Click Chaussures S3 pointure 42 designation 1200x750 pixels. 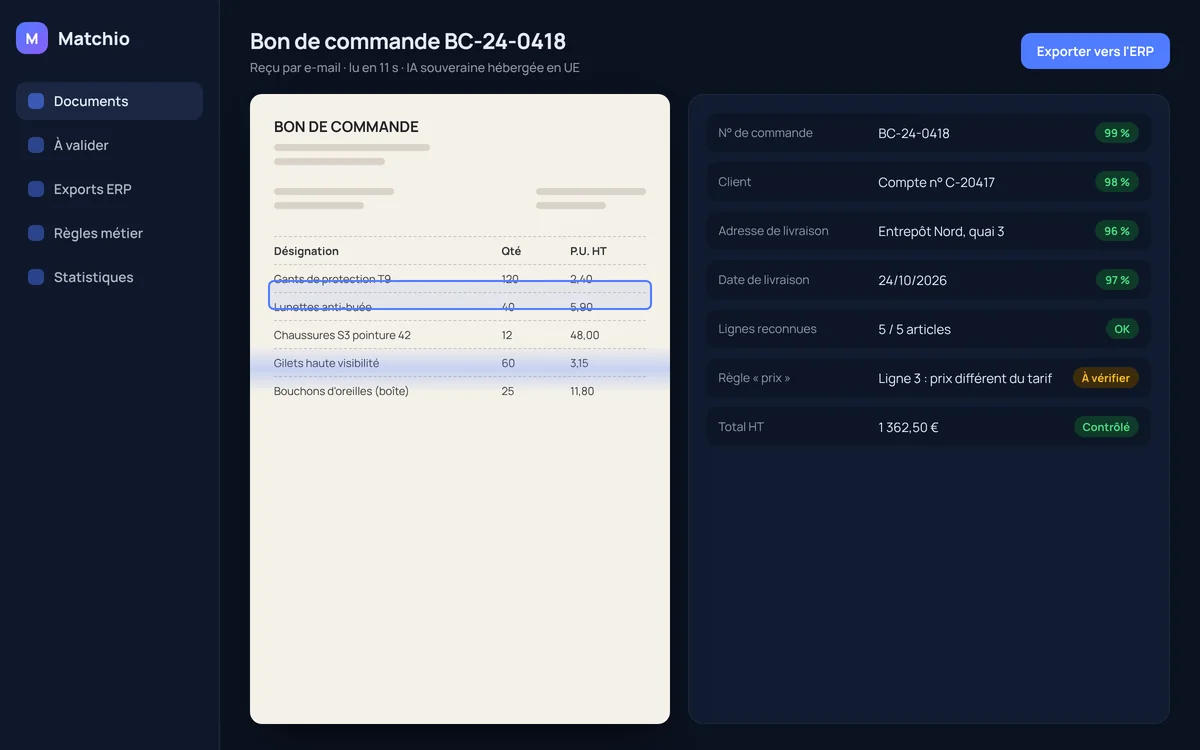[x=342, y=335]
